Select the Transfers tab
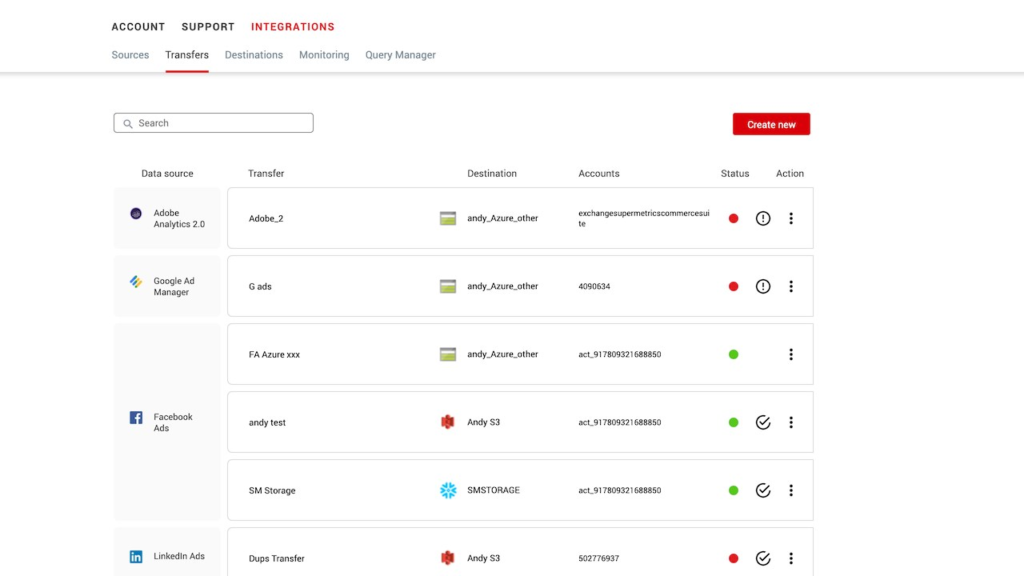1024x576 pixels. coord(187,55)
